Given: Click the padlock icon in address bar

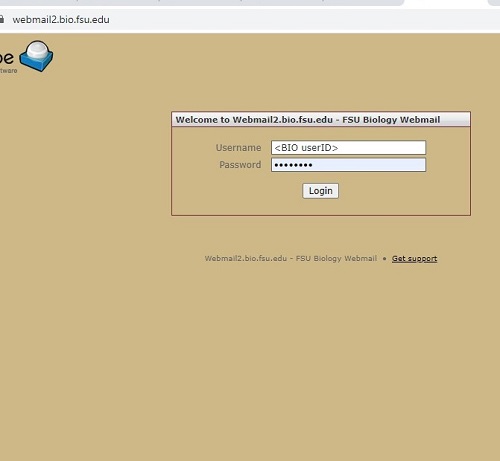Looking at the screenshot, I should pos(2,19).
